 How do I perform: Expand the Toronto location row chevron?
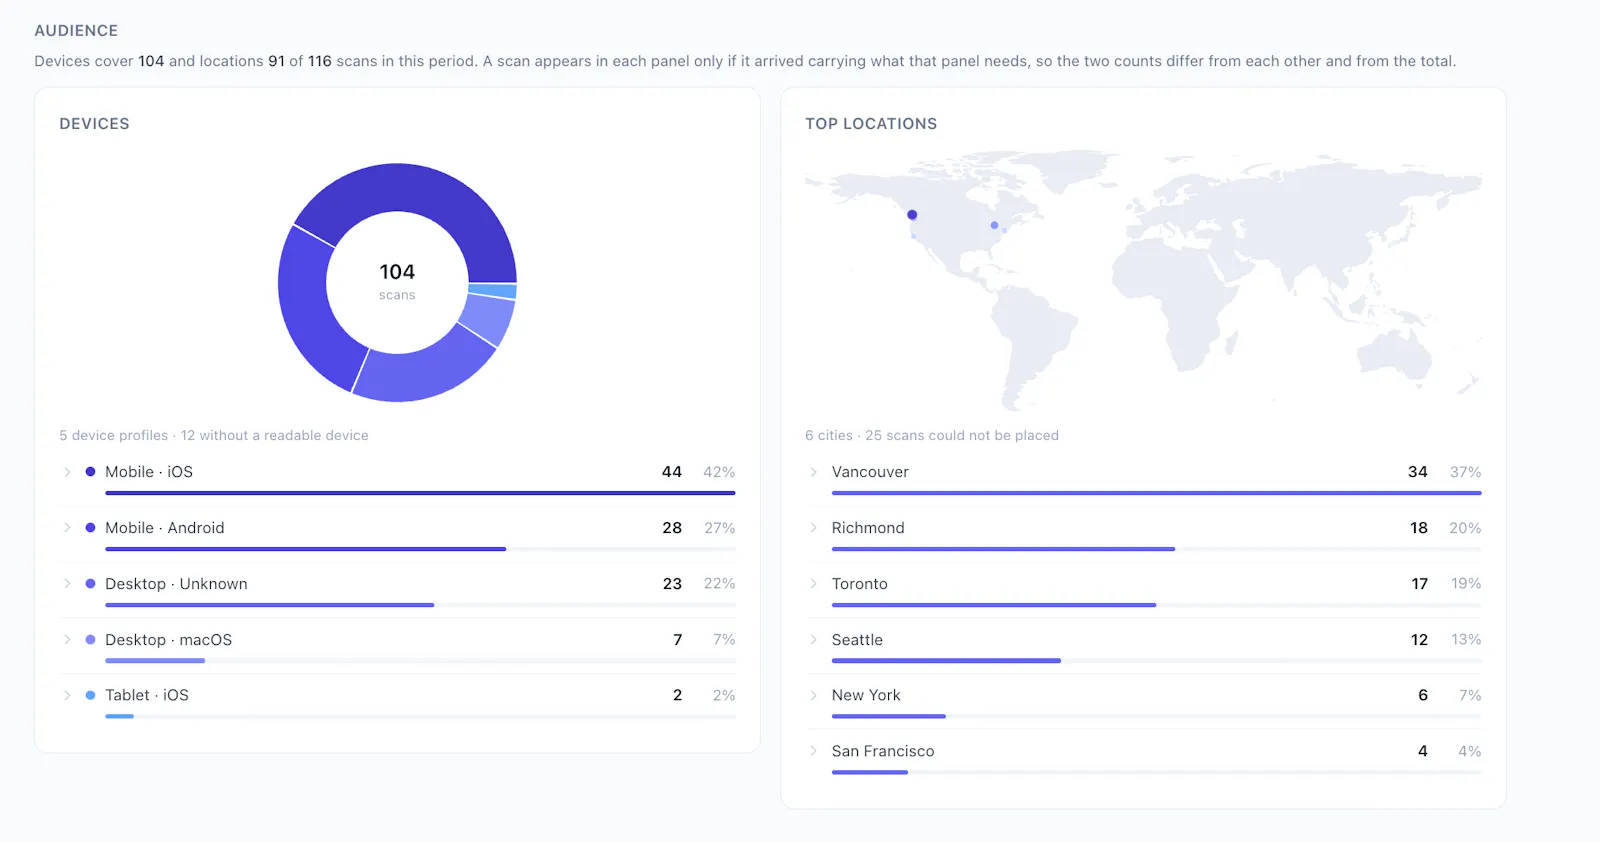813,584
